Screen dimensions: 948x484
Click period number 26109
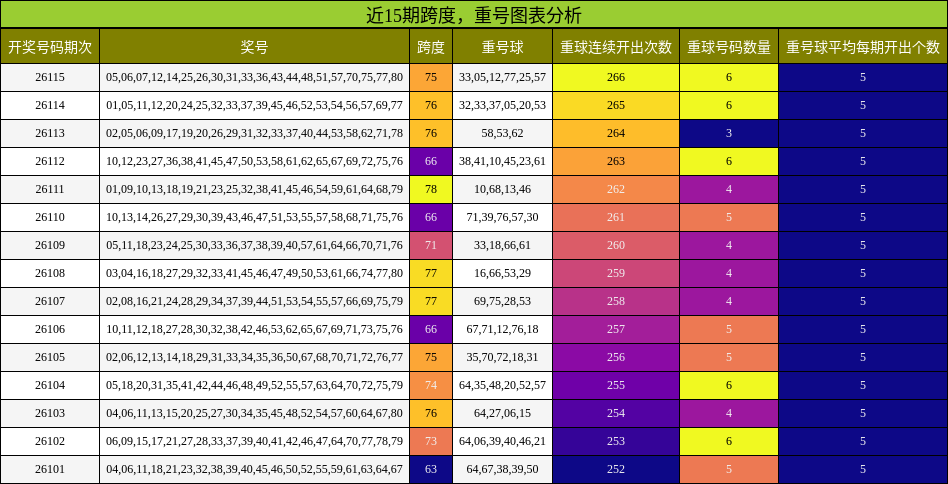pyautogui.click(x=50, y=245)
